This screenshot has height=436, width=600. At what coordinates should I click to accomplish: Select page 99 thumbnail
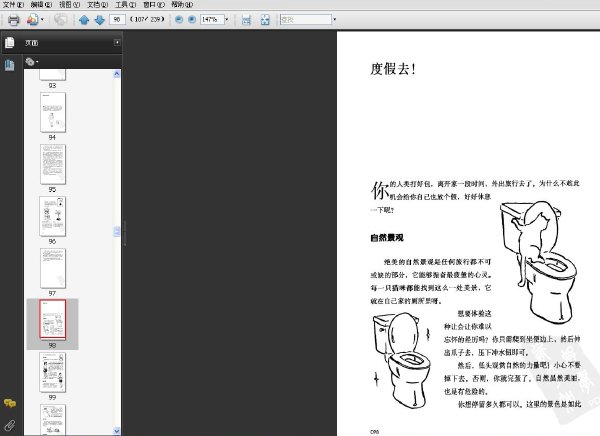pyautogui.click(x=53, y=372)
